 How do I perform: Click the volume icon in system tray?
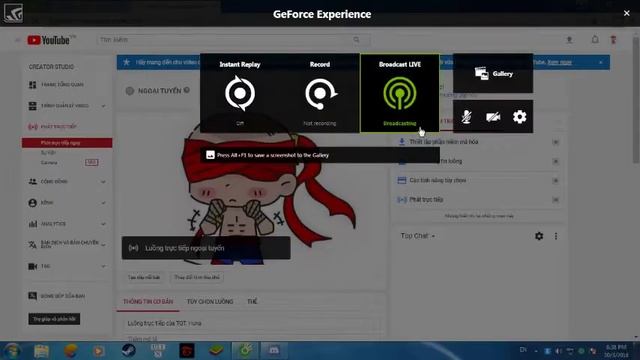coord(558,351)
